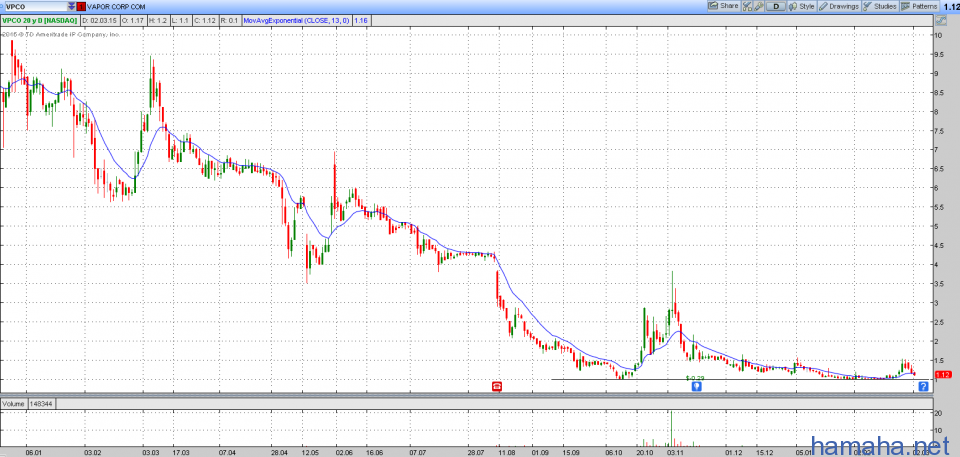Open the Patterns menu
Image resolution: width=960 pixels, height=457 pixels.
(919, 6)
